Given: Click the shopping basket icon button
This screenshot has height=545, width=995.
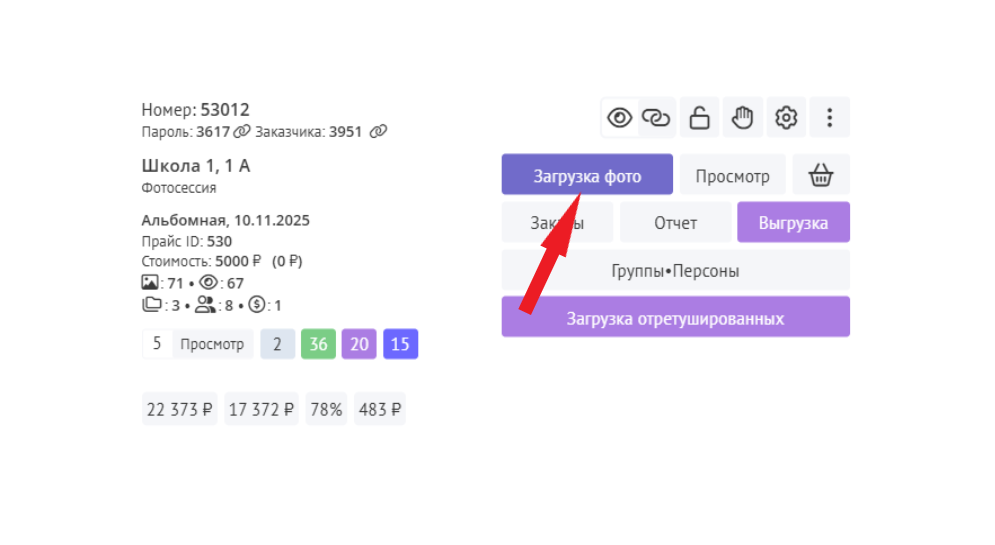Looking at the screenshot, I should point(821,176).
